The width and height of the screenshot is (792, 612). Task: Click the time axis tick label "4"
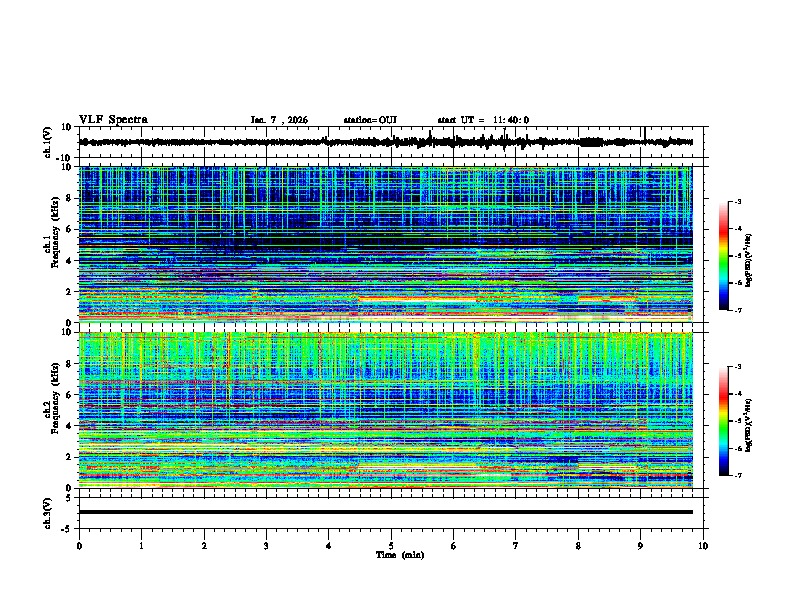click(329, 546)
